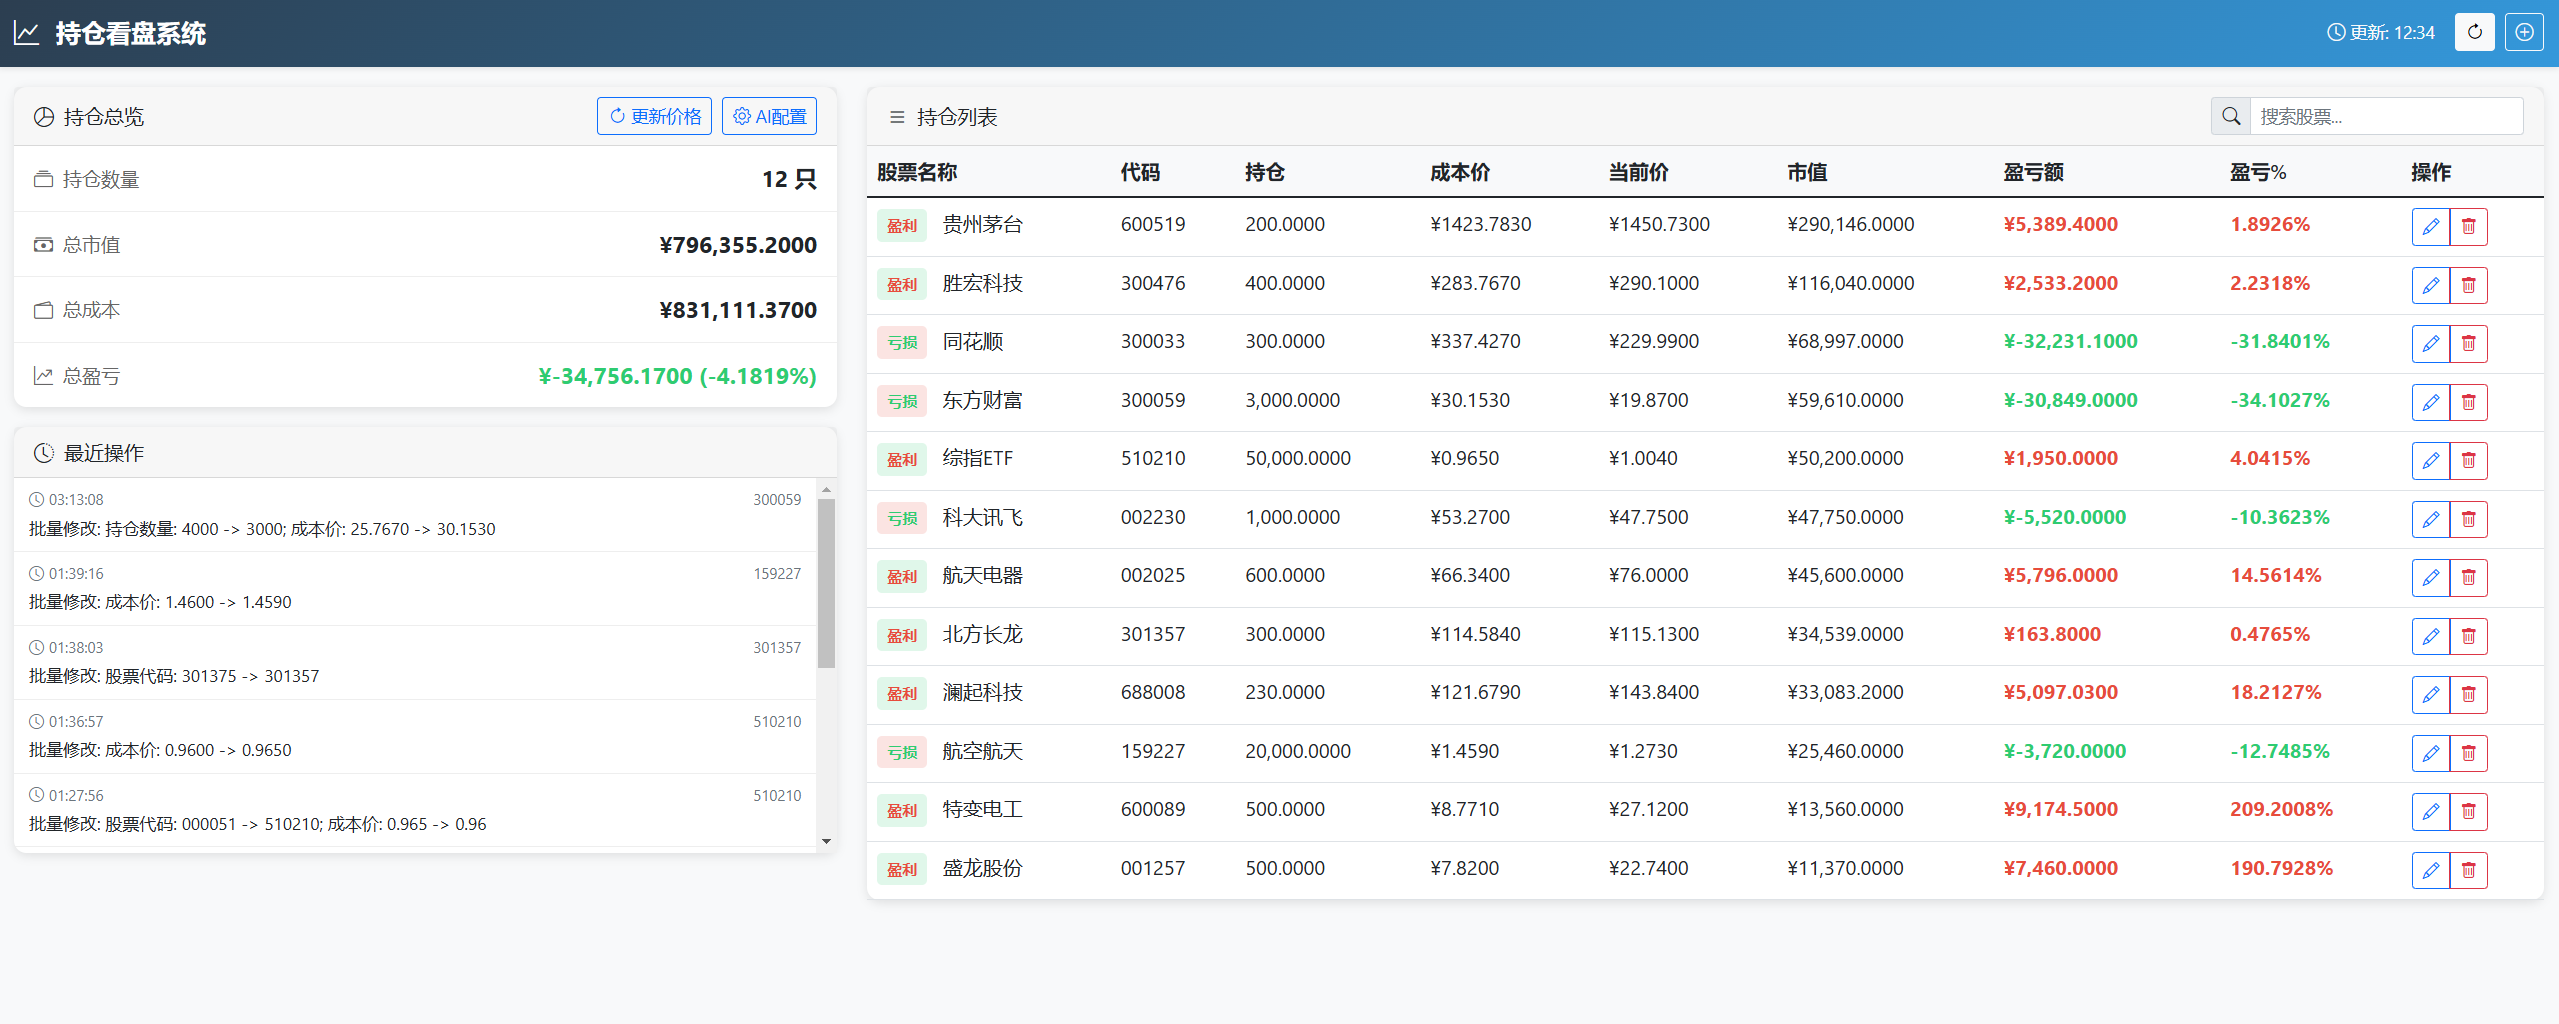Image resolution: width=2559 pixels, height=1024 pixels.
Task: Click the 盛龙股份 stock name
Action: 982,868
